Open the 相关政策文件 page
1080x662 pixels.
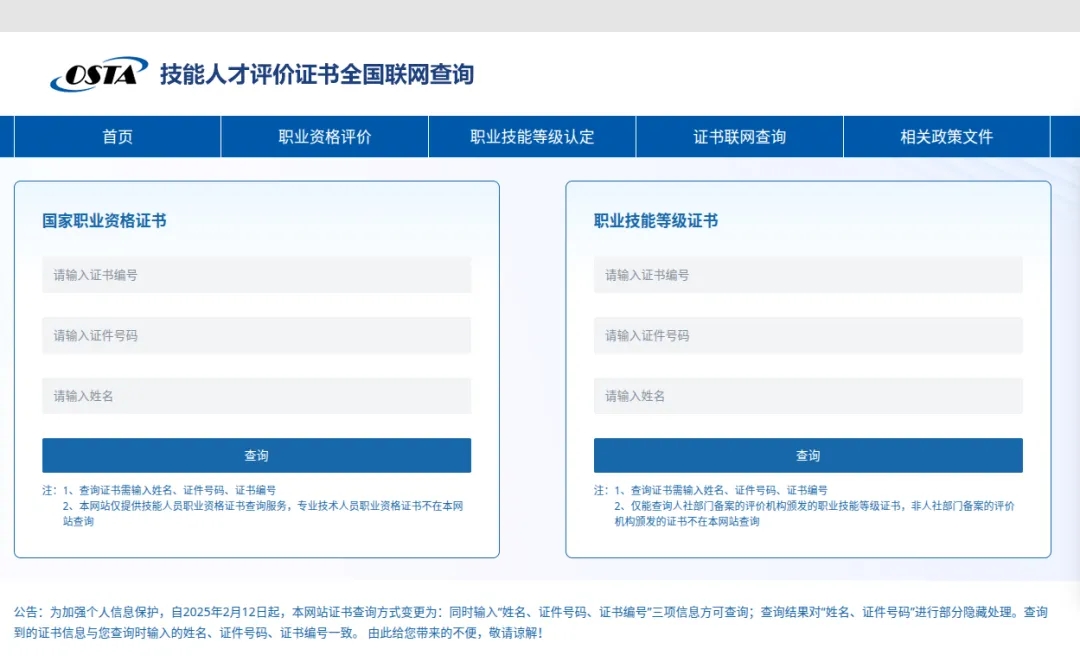click(946, 136)
